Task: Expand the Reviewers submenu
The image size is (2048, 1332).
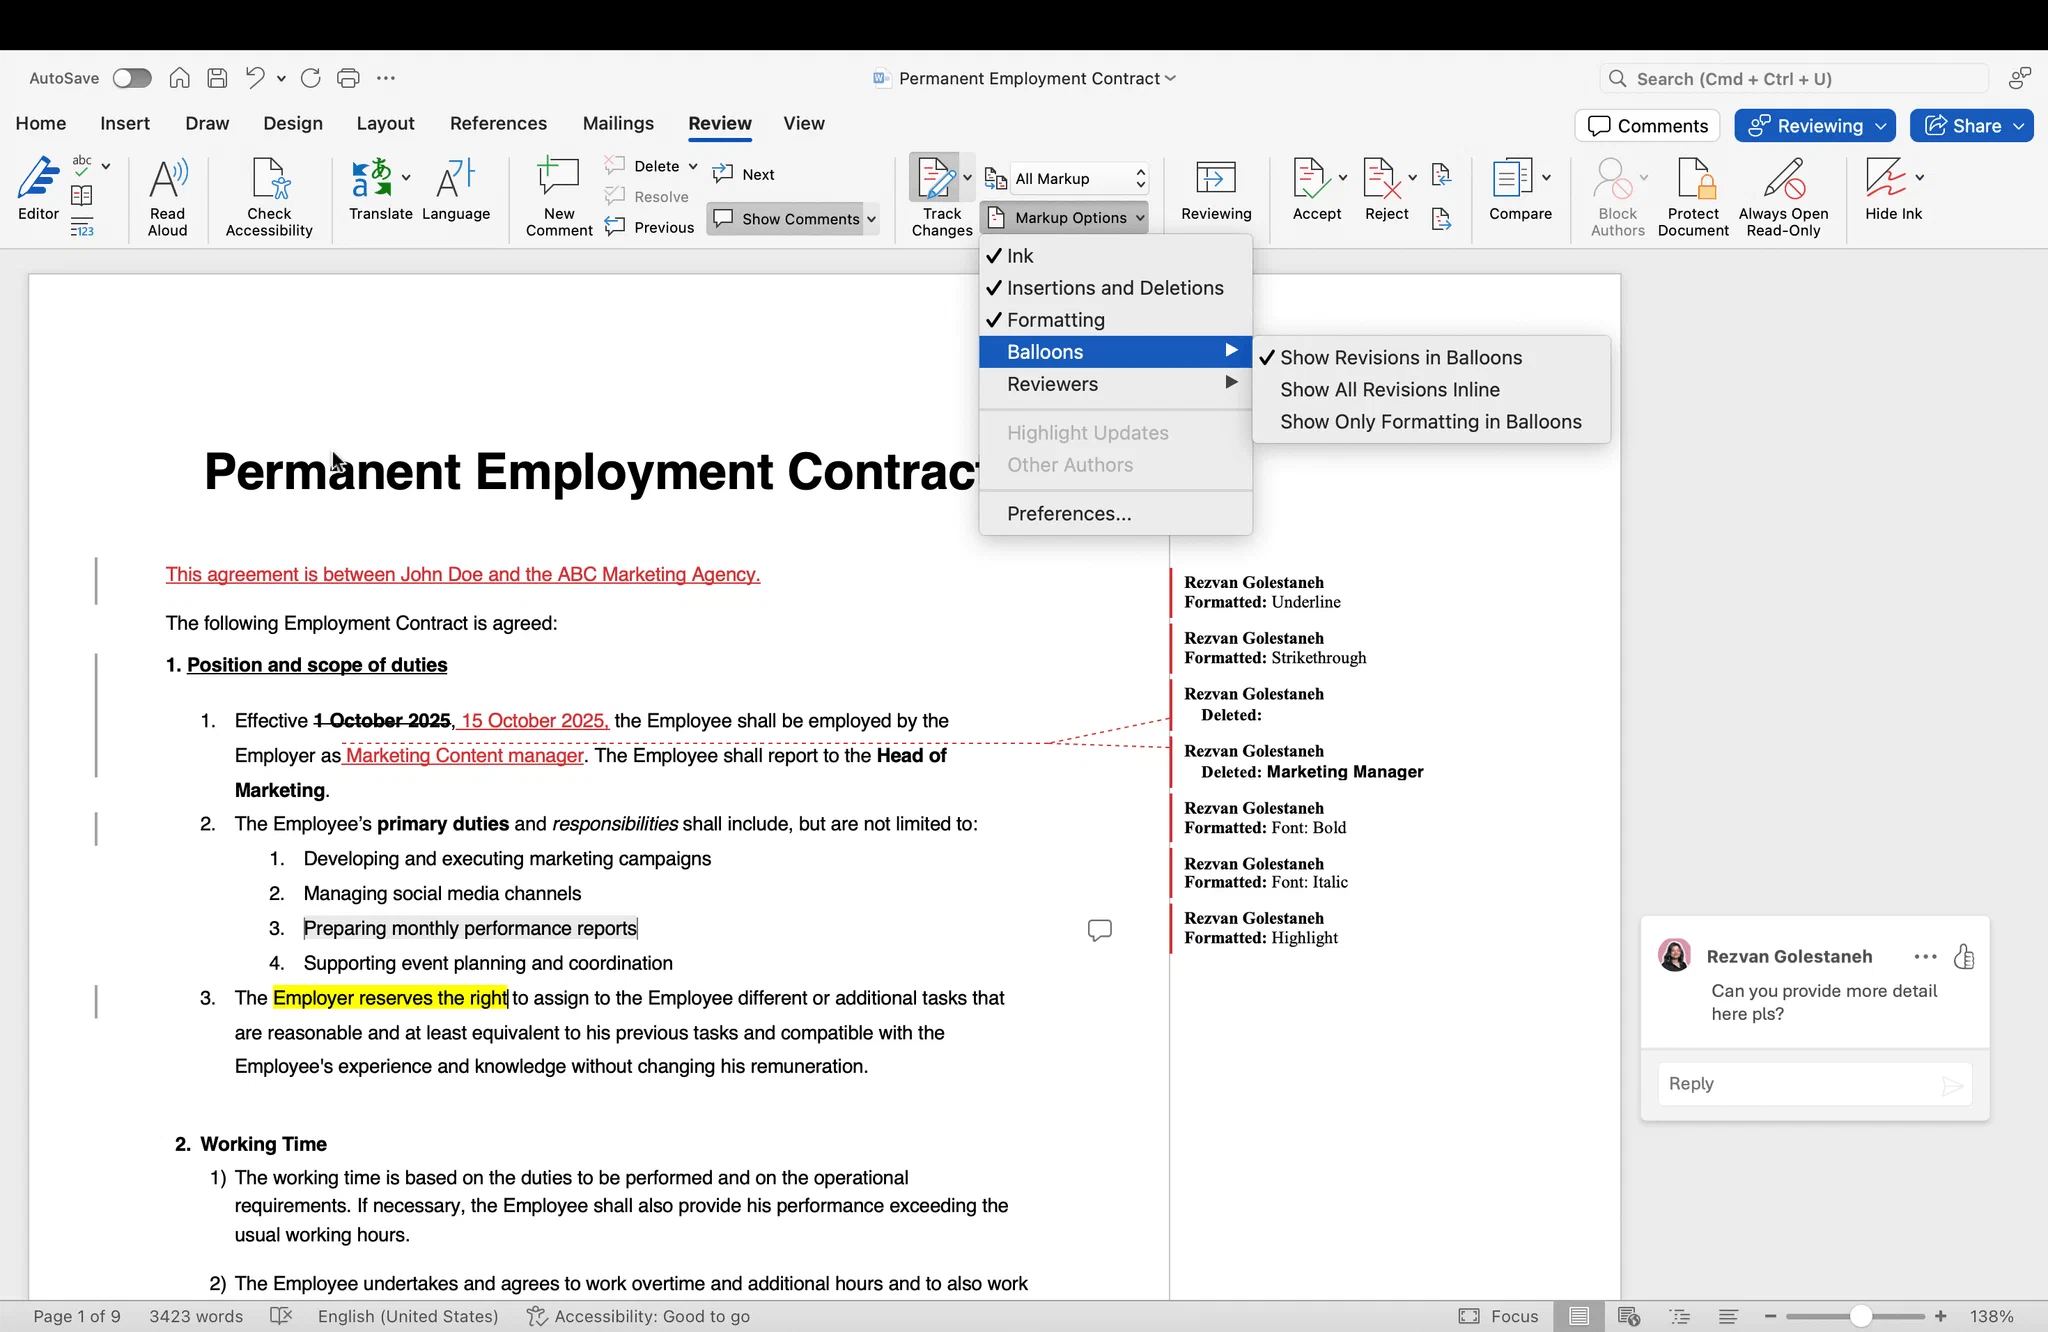Action: pyautogui.click(x=1115, y=384)
